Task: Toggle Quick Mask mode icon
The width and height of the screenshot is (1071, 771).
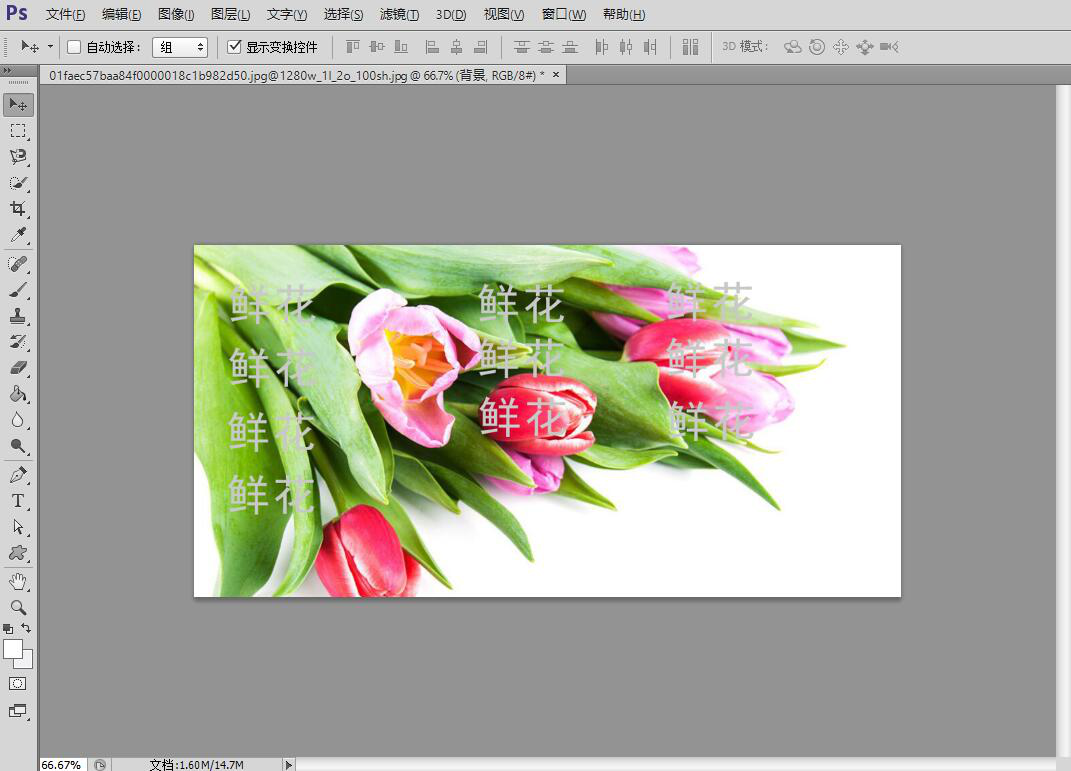Action: (18, 684)
